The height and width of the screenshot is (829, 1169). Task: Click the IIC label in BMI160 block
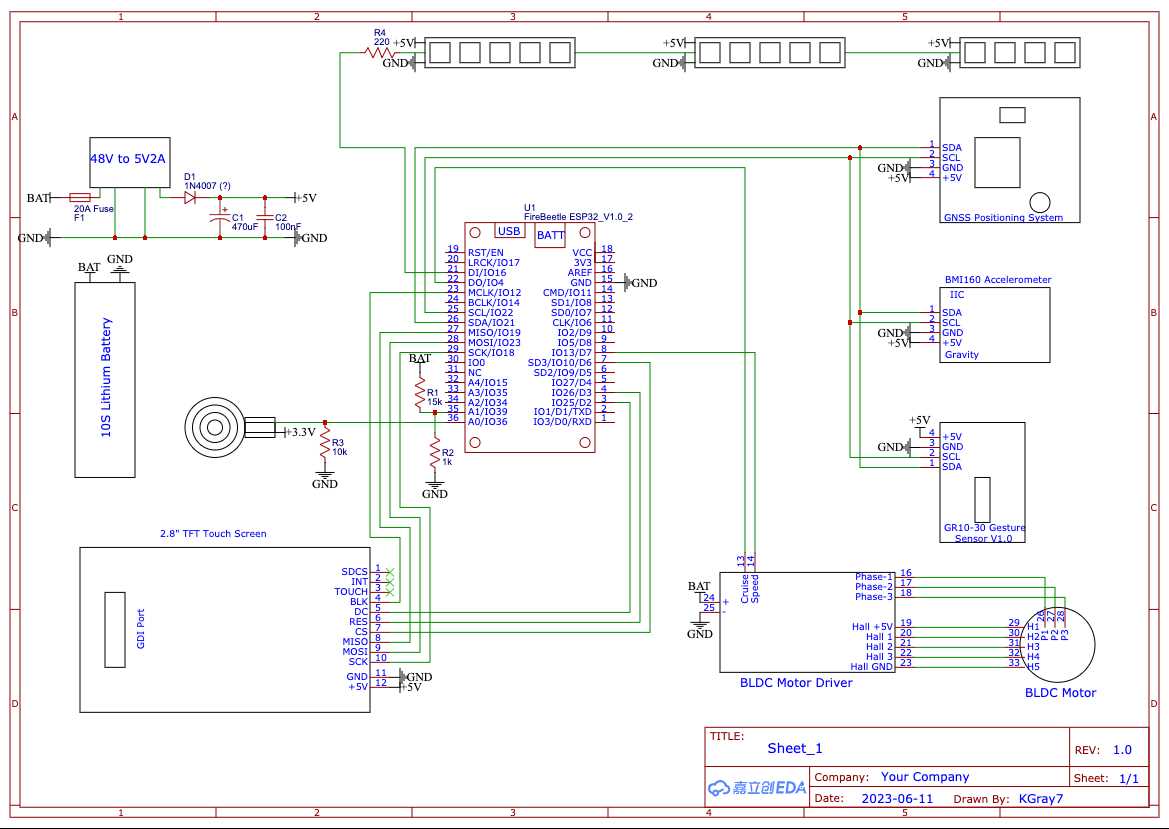957,295
